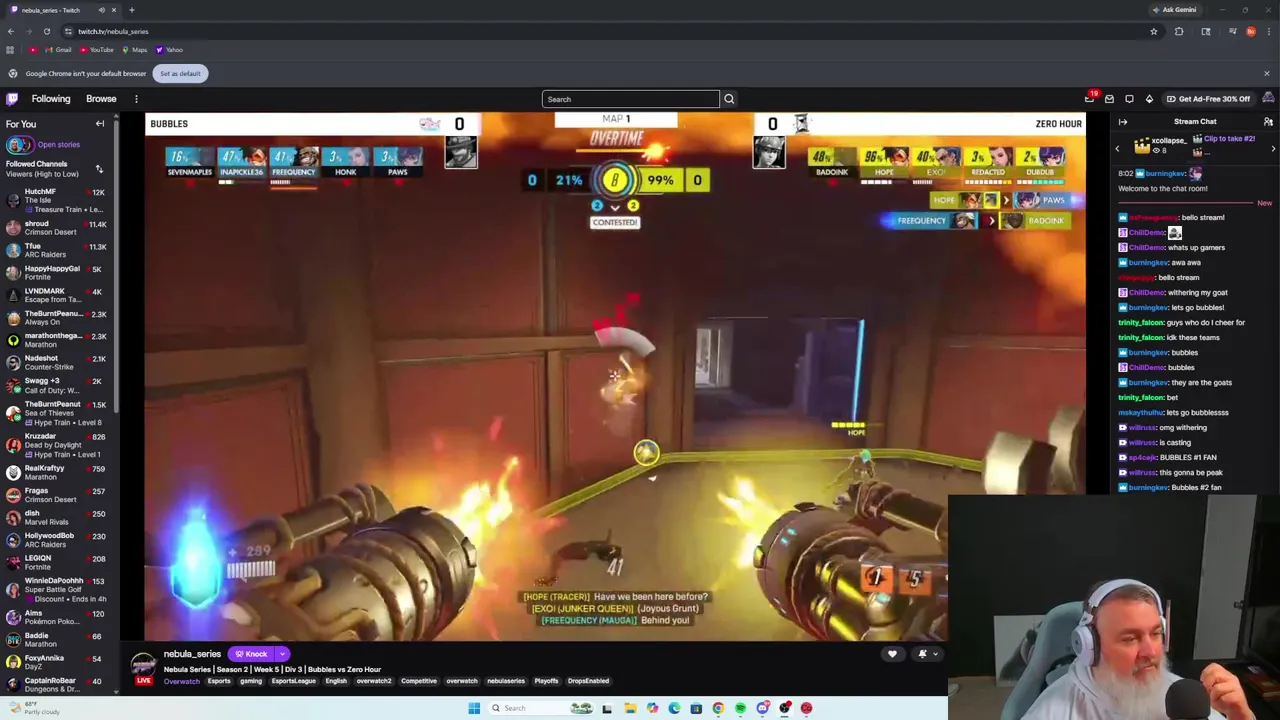The width and height of the screenshot is (1280, 720).
Task: Open Spotify from taskbar
Action: (x=740, y=708)
